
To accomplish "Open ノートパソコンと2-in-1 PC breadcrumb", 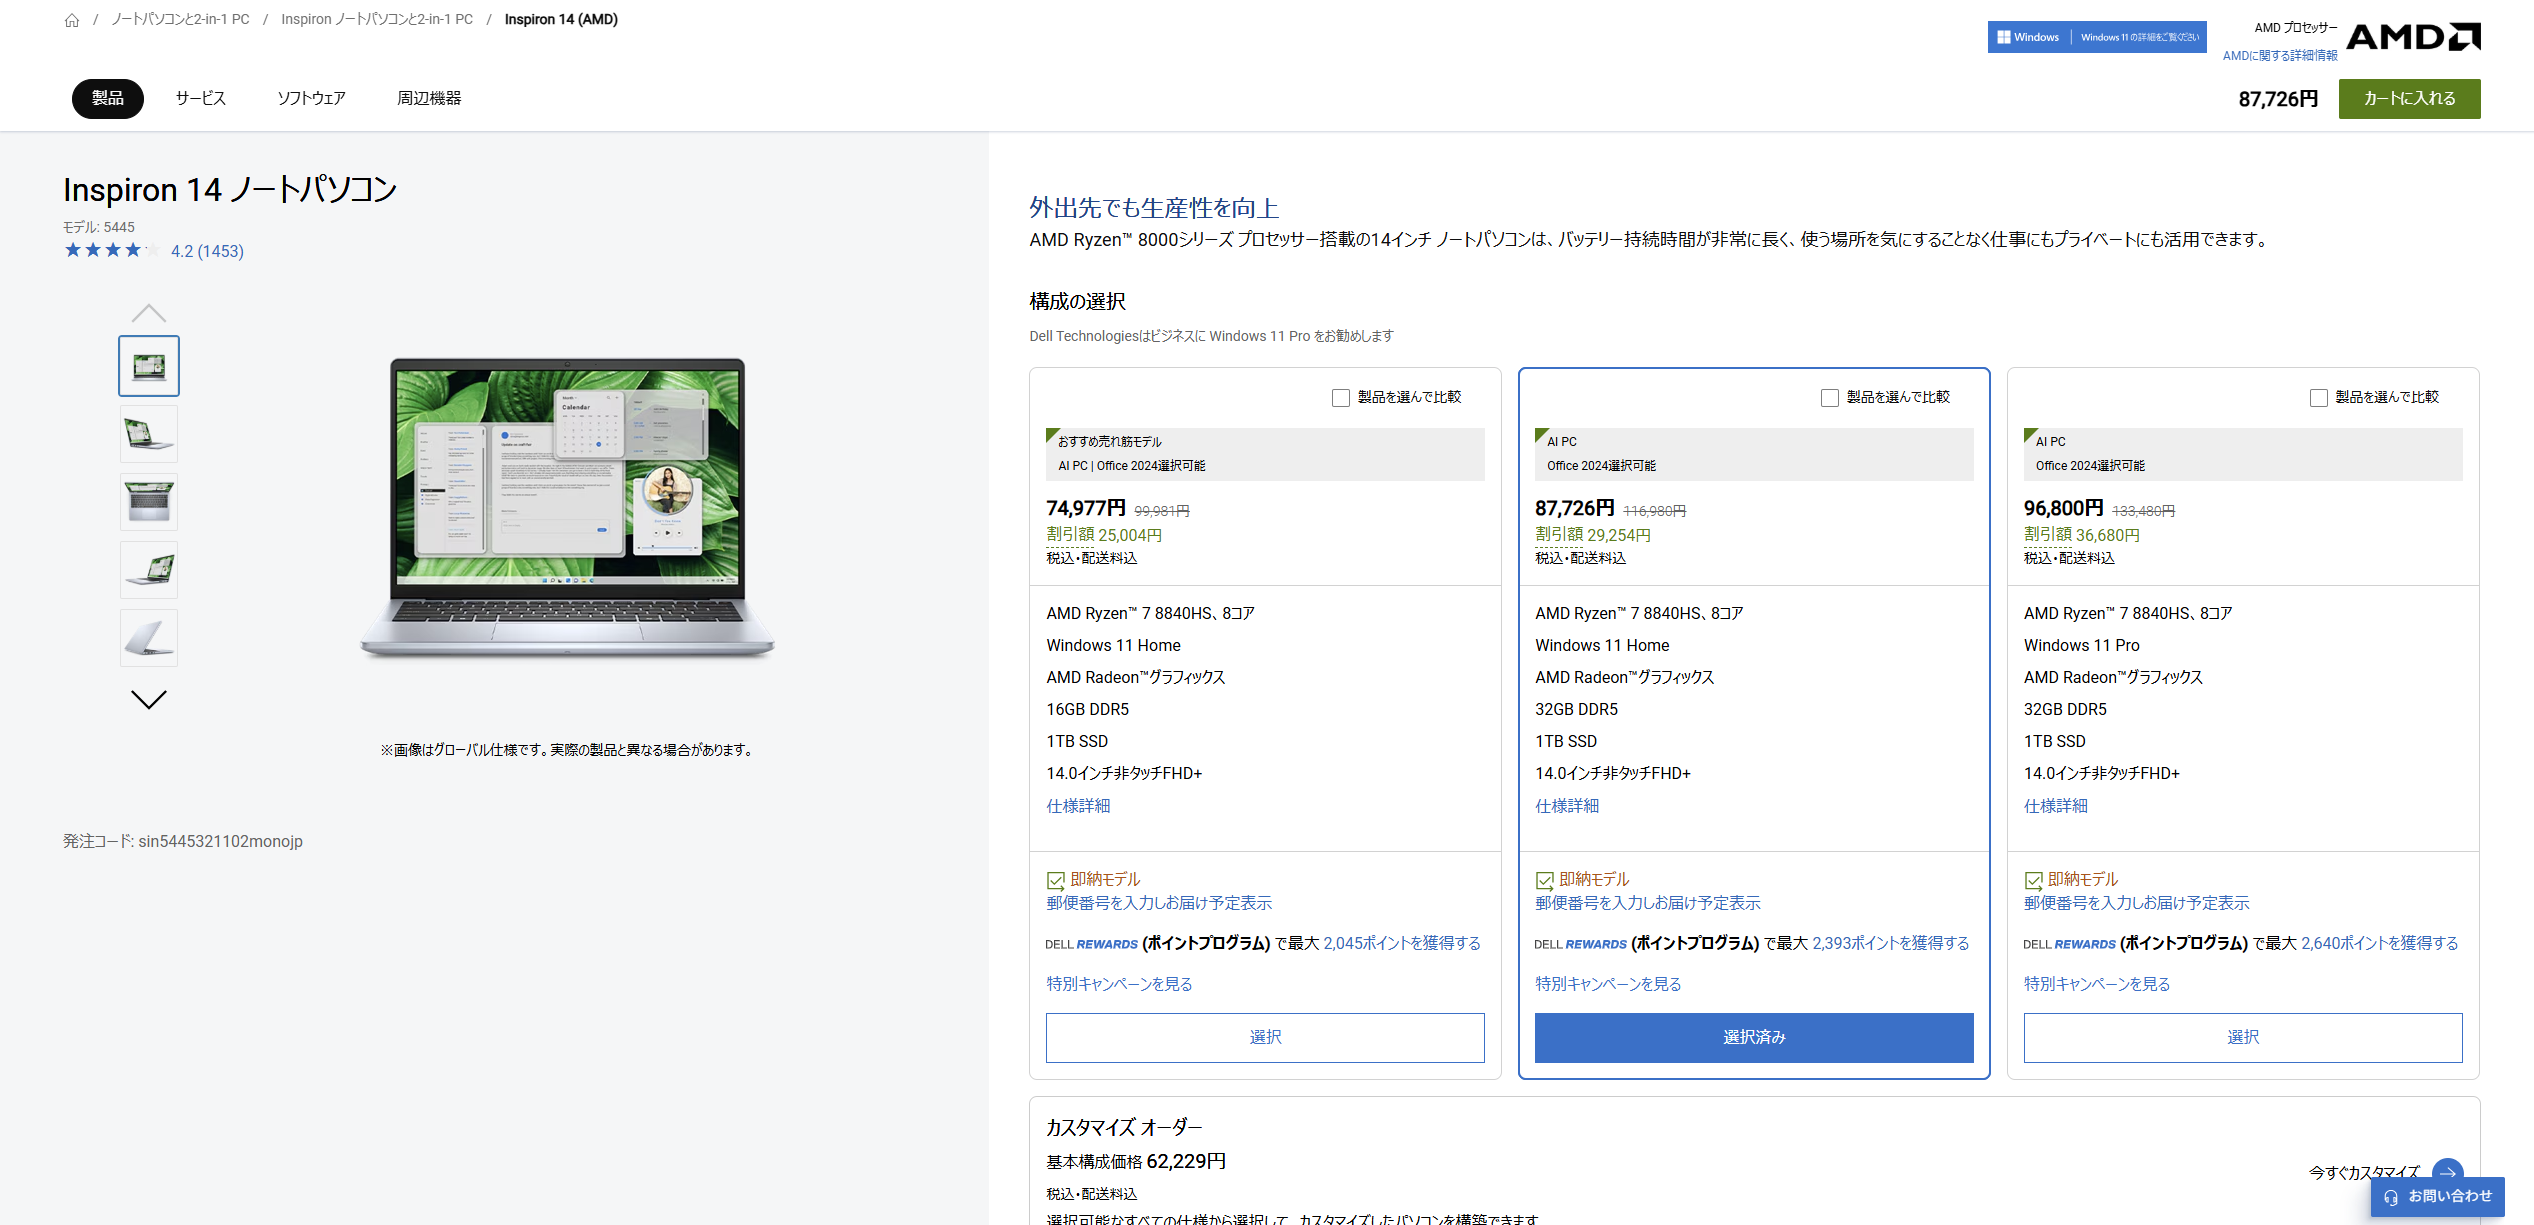I will [180, 19].
